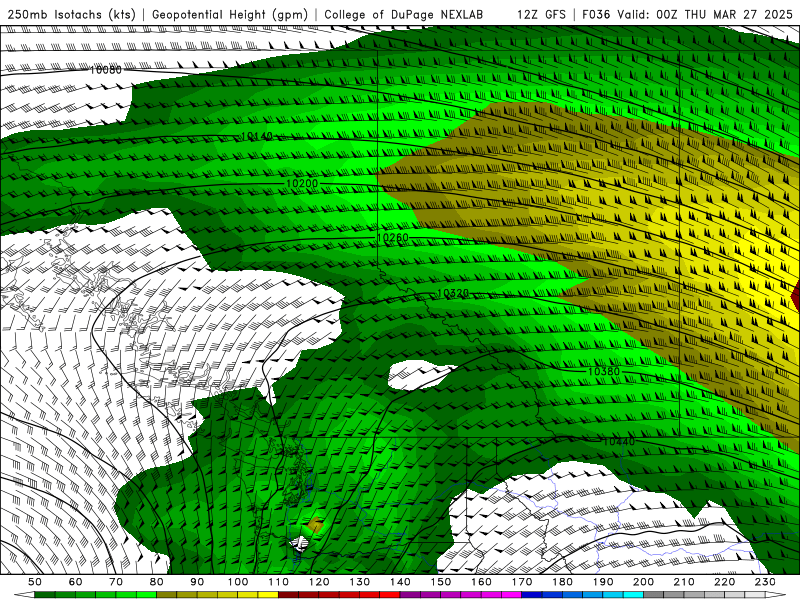Click the 170 value on the color scale

tap(522, 582)
